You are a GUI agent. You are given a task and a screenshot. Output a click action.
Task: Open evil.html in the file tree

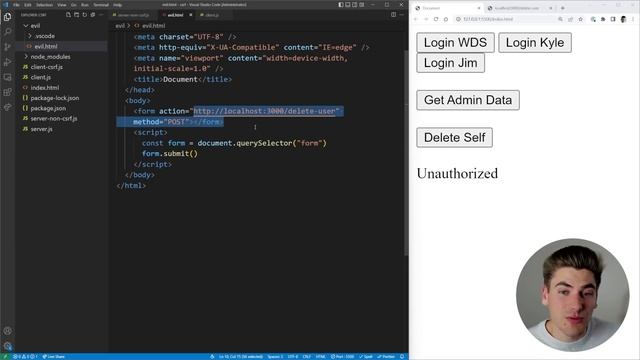pos(61,46)
